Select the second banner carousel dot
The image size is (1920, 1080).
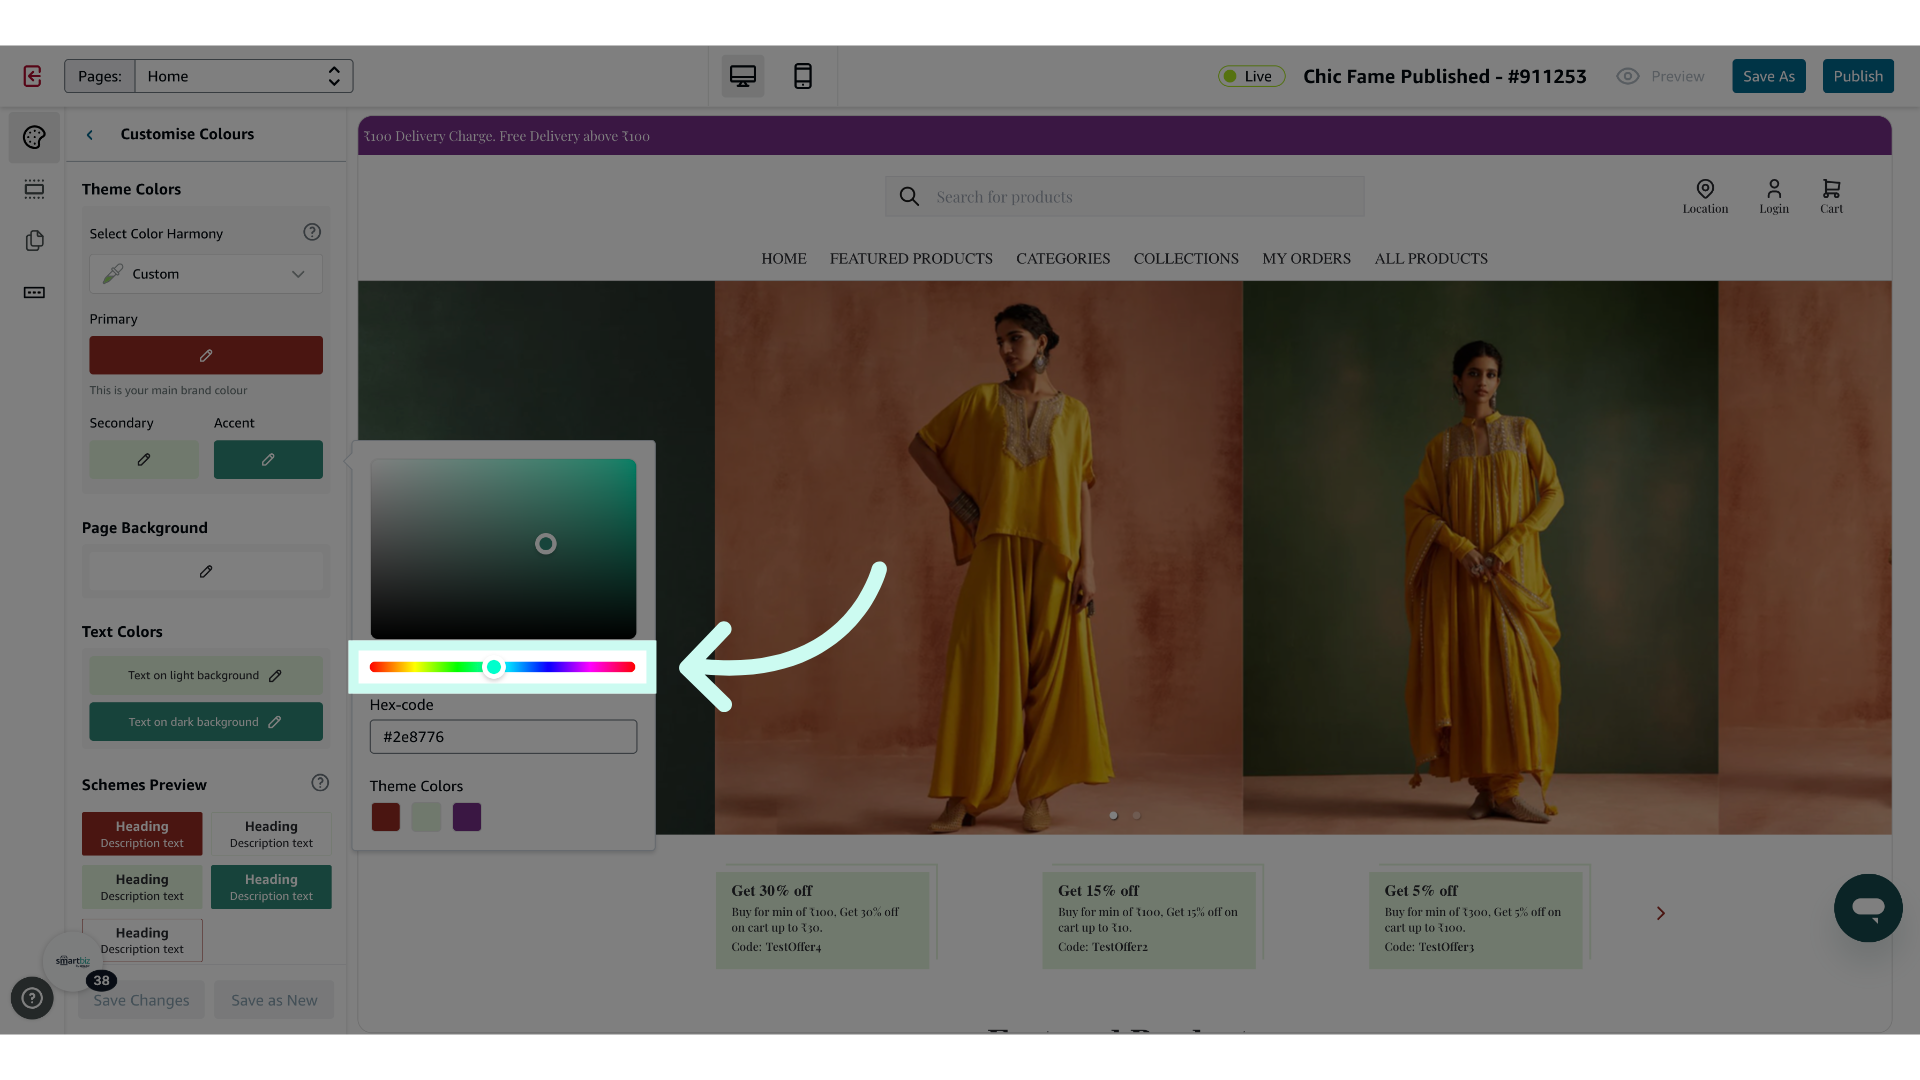[1137, 816]
